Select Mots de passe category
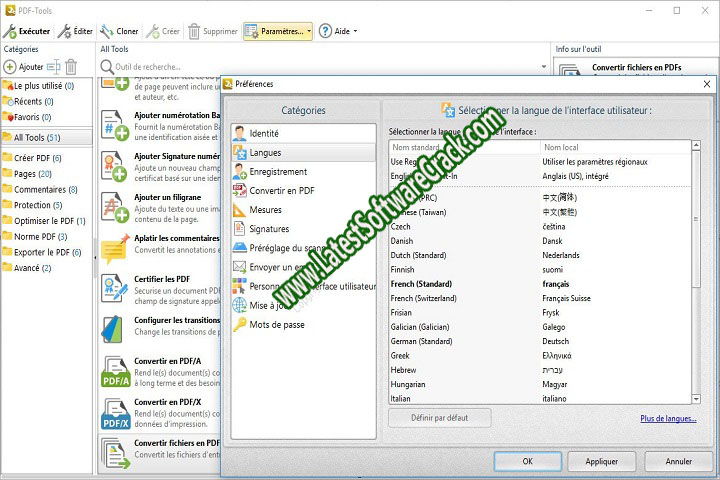Viewport: 720px width, 480px height. (x=303, y=325)
